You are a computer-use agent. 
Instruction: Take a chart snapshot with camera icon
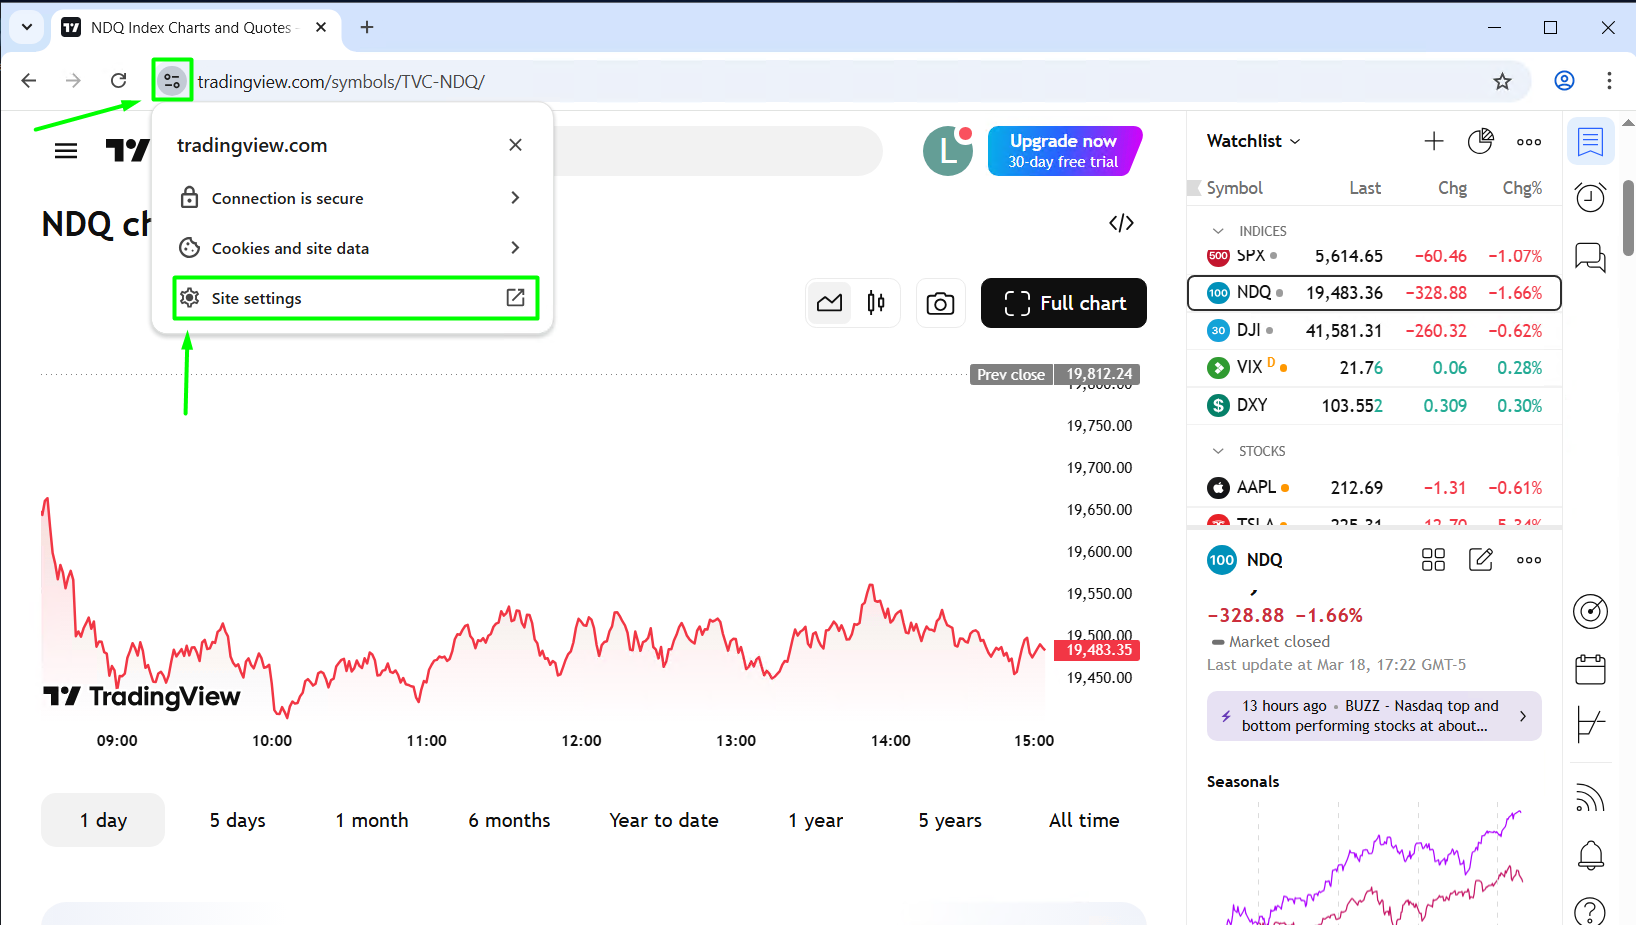pyautogui.click(x=940, y=303)
